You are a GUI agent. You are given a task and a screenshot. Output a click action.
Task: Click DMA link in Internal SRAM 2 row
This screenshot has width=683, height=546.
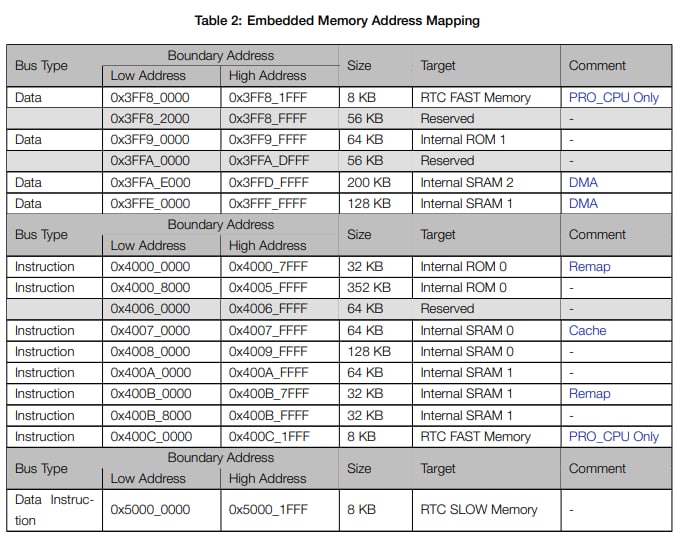coord(583,182)
